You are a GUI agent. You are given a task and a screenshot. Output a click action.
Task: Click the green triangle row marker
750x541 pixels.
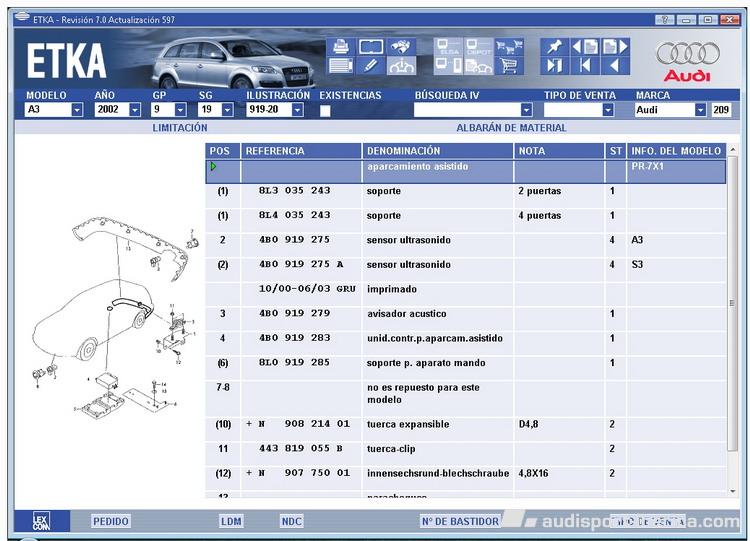tap(213, 166)
